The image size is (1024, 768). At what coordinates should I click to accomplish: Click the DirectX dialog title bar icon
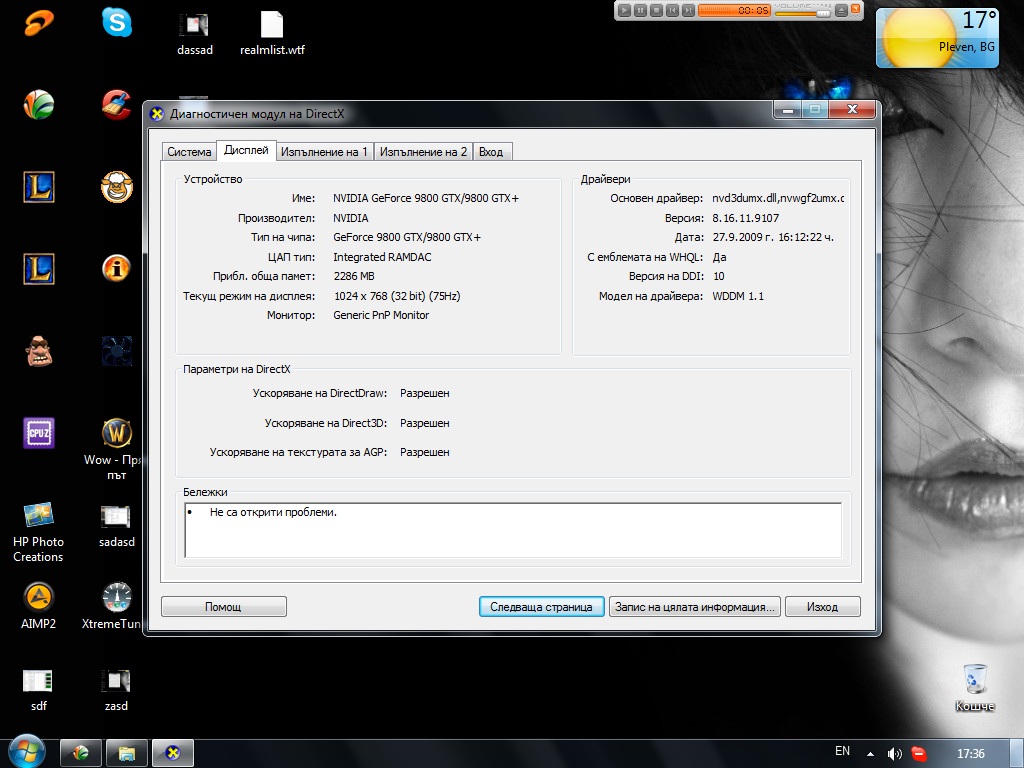157,114
